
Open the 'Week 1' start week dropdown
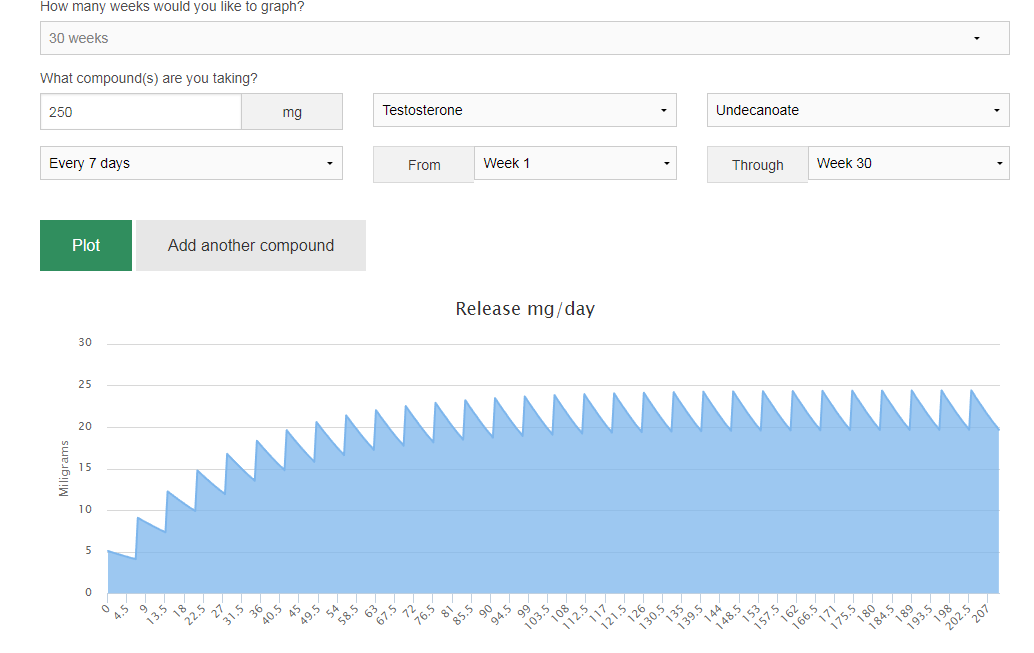click(575, 163)
